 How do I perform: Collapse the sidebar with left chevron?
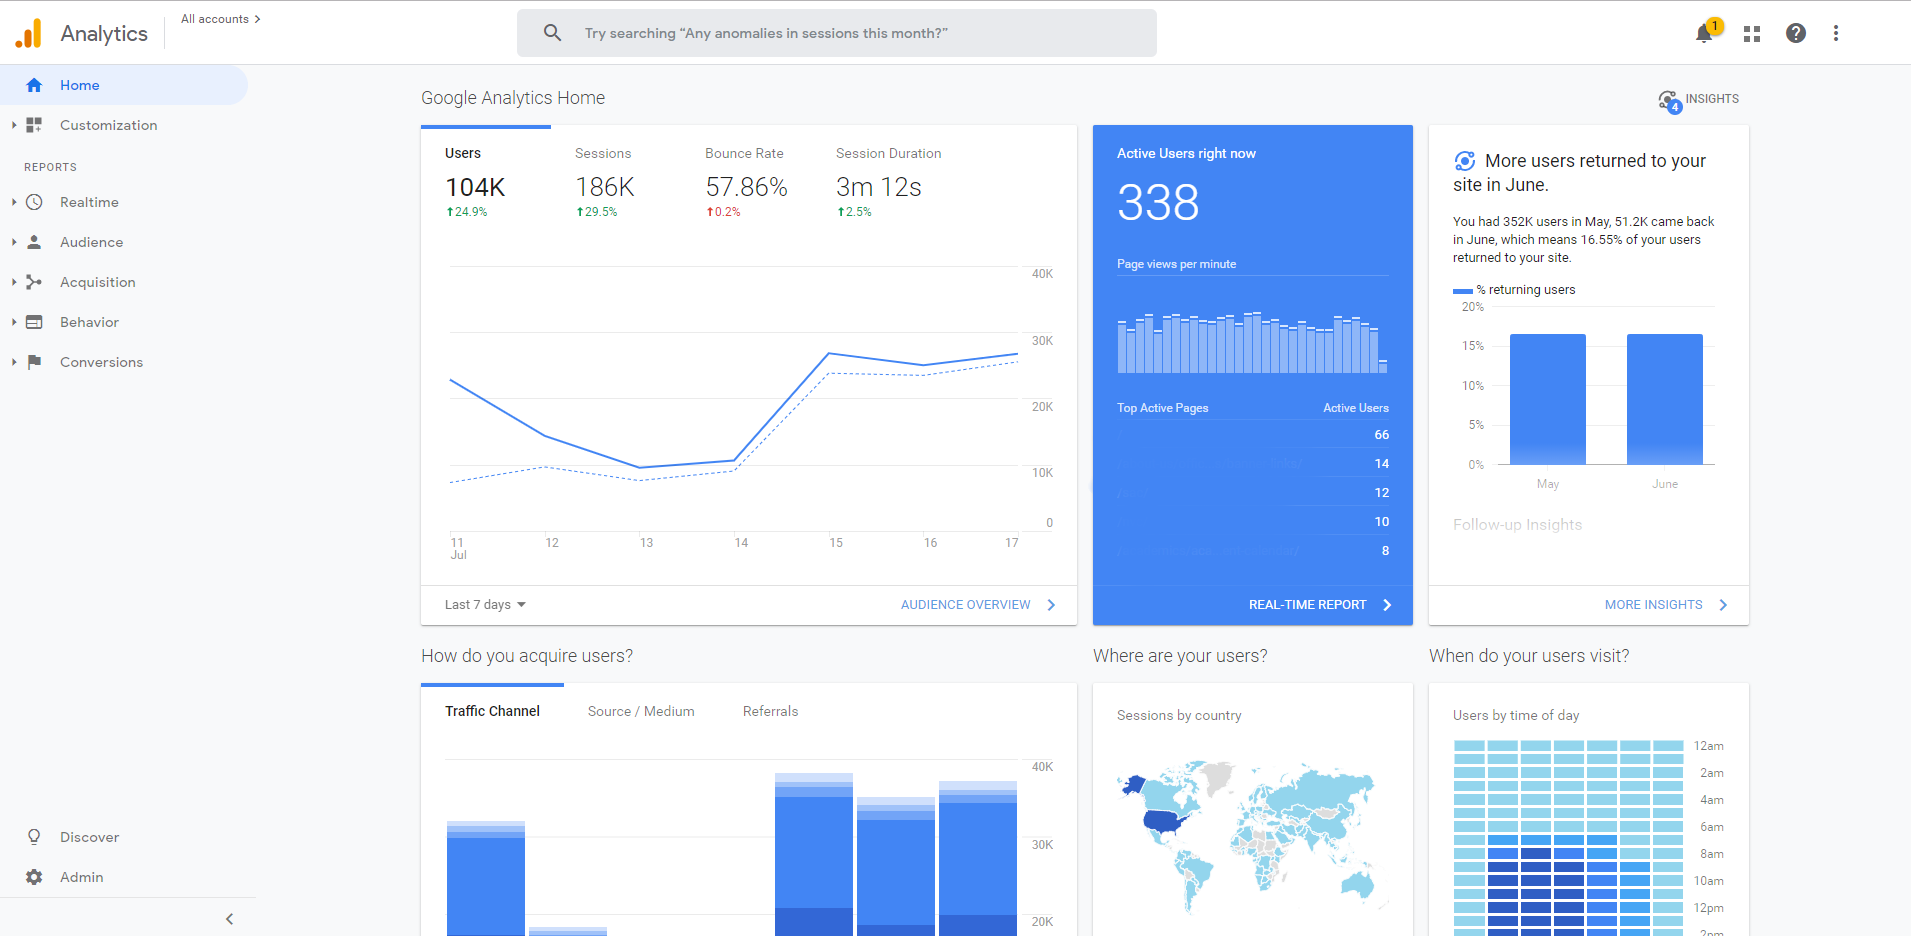click(x=229, y=919)
